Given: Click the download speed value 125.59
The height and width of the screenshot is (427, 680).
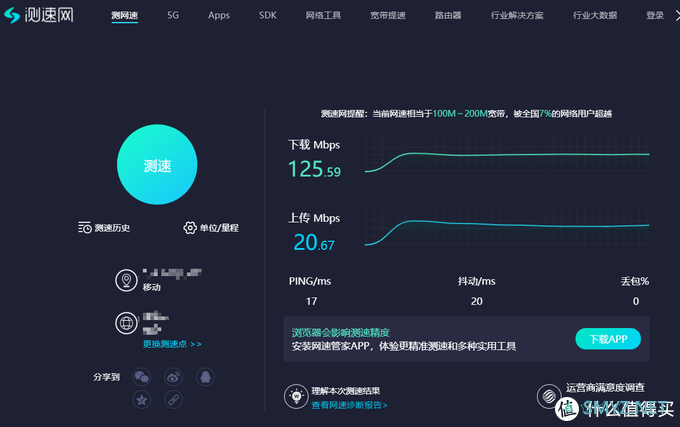Looking at the screenshot, I should (x=314, y=169).
